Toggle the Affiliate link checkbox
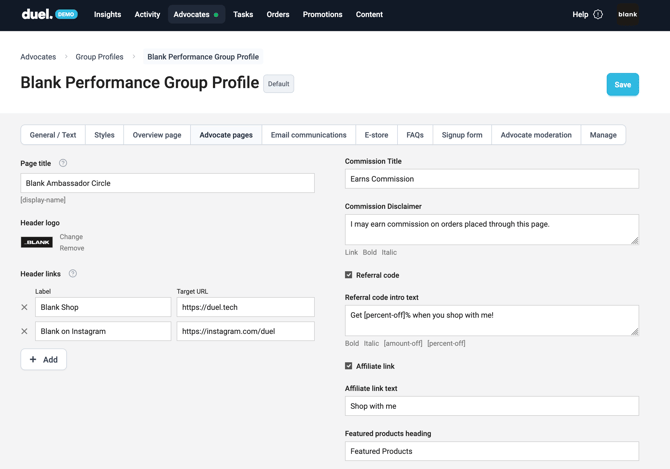This screenshot has width=670, height=469. (349, 366)
